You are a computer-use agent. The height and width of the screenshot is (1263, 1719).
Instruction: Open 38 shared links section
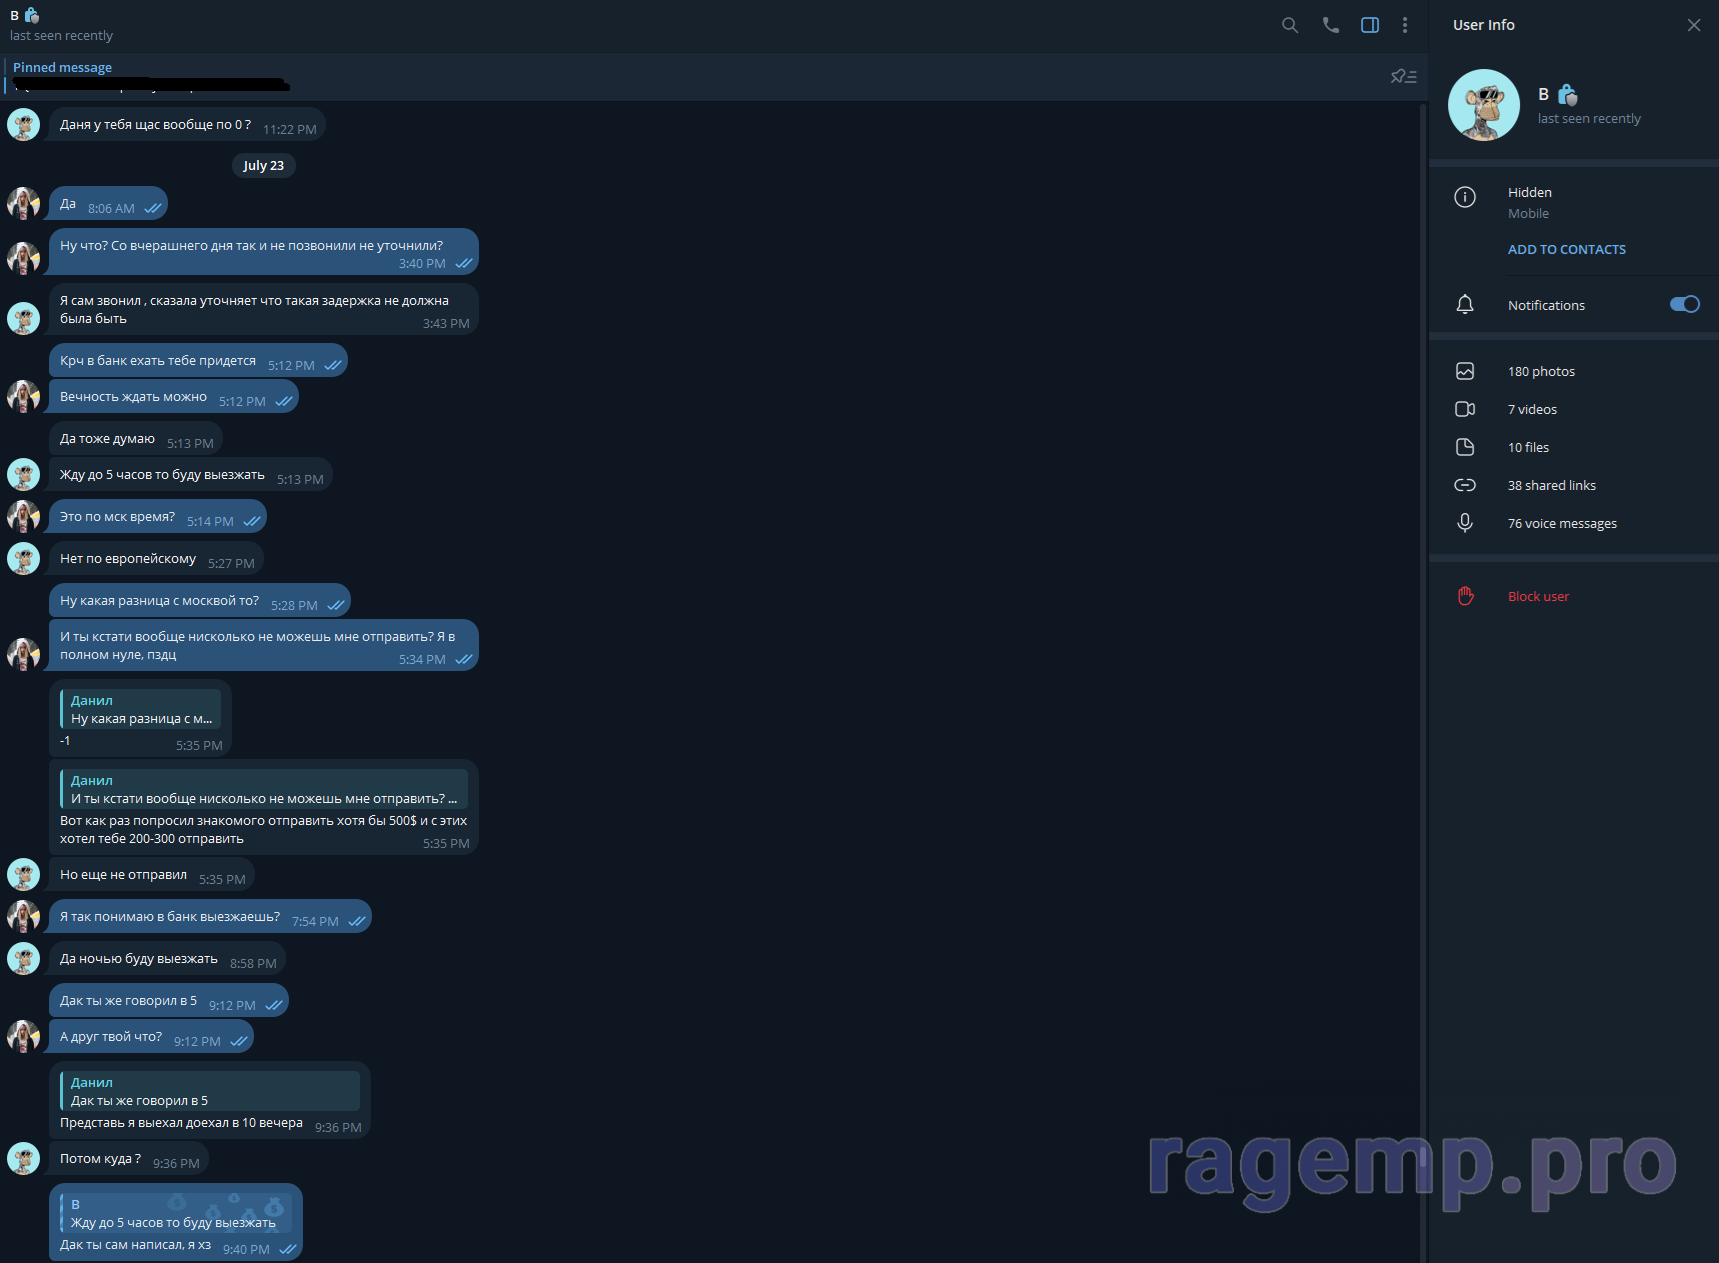pyautogui.click(x=1551, y=486)
